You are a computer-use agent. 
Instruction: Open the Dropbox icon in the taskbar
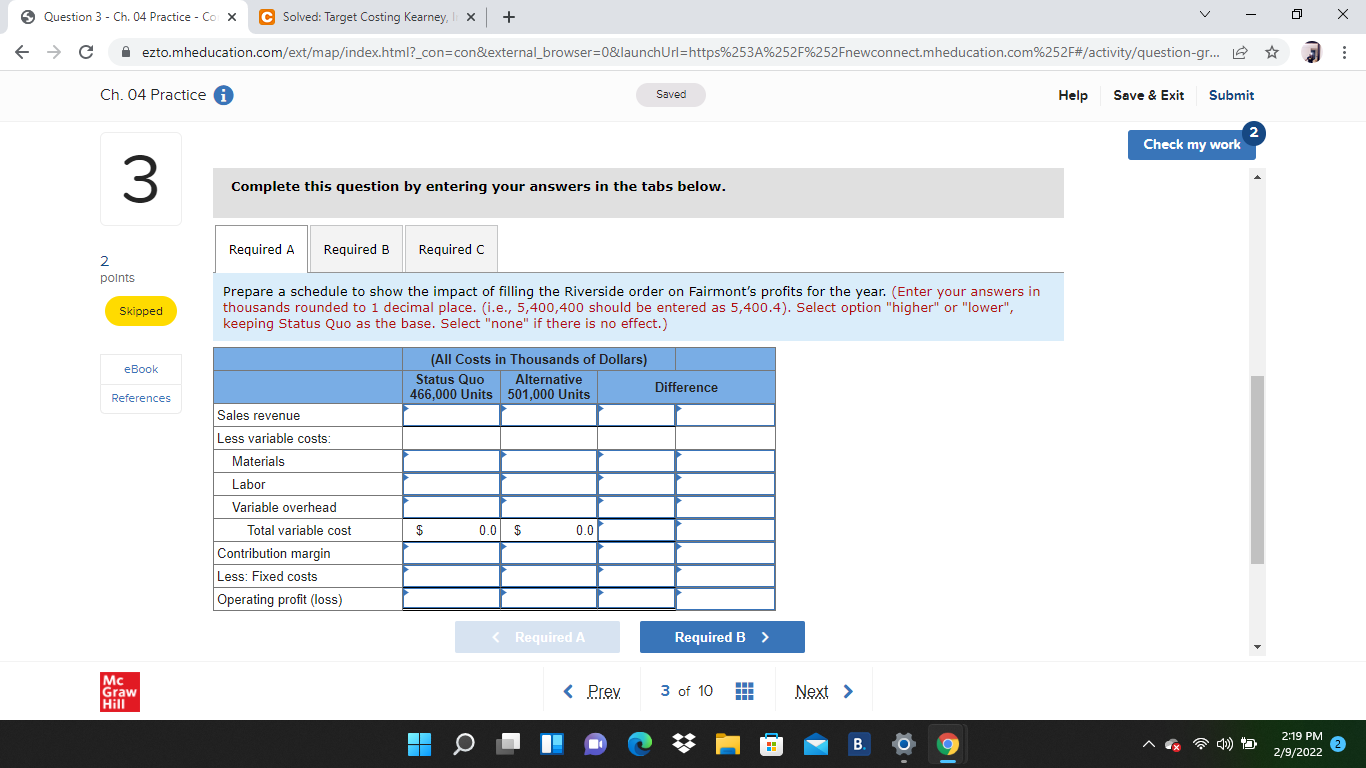point(683,744)
